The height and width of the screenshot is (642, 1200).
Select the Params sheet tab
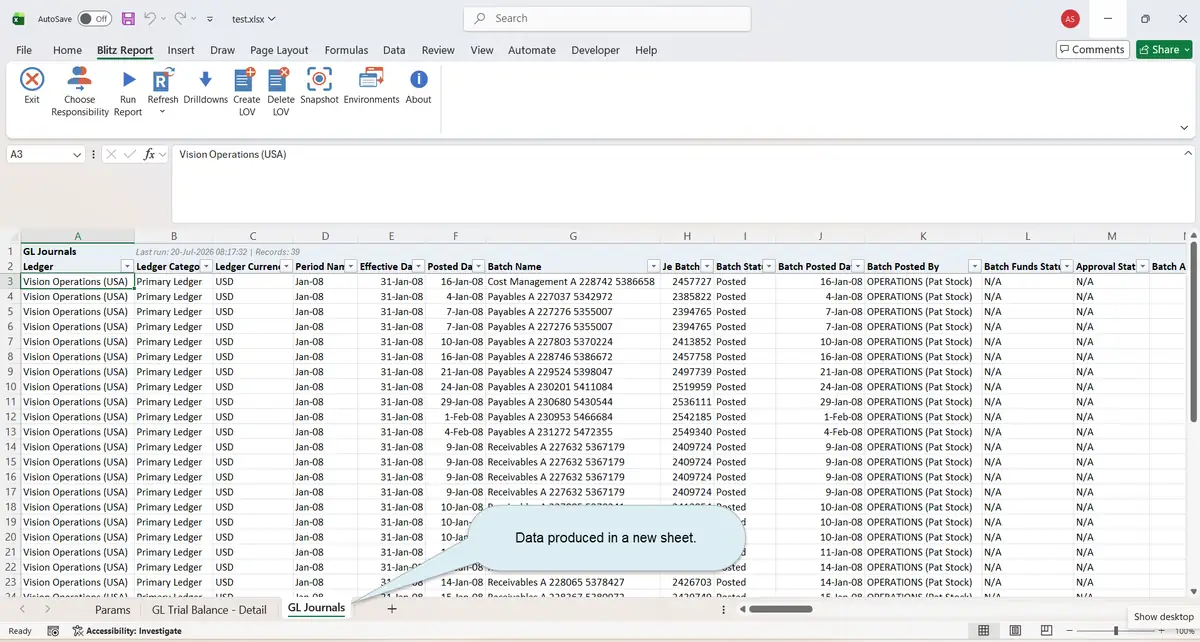click(113, 609)
